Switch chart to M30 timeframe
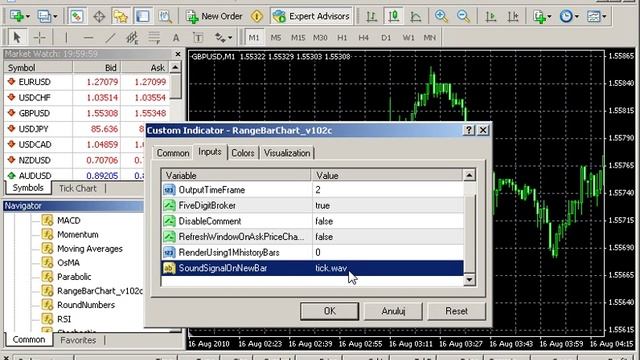Viewport: 640px width, 360px height. tap(320, 38)
